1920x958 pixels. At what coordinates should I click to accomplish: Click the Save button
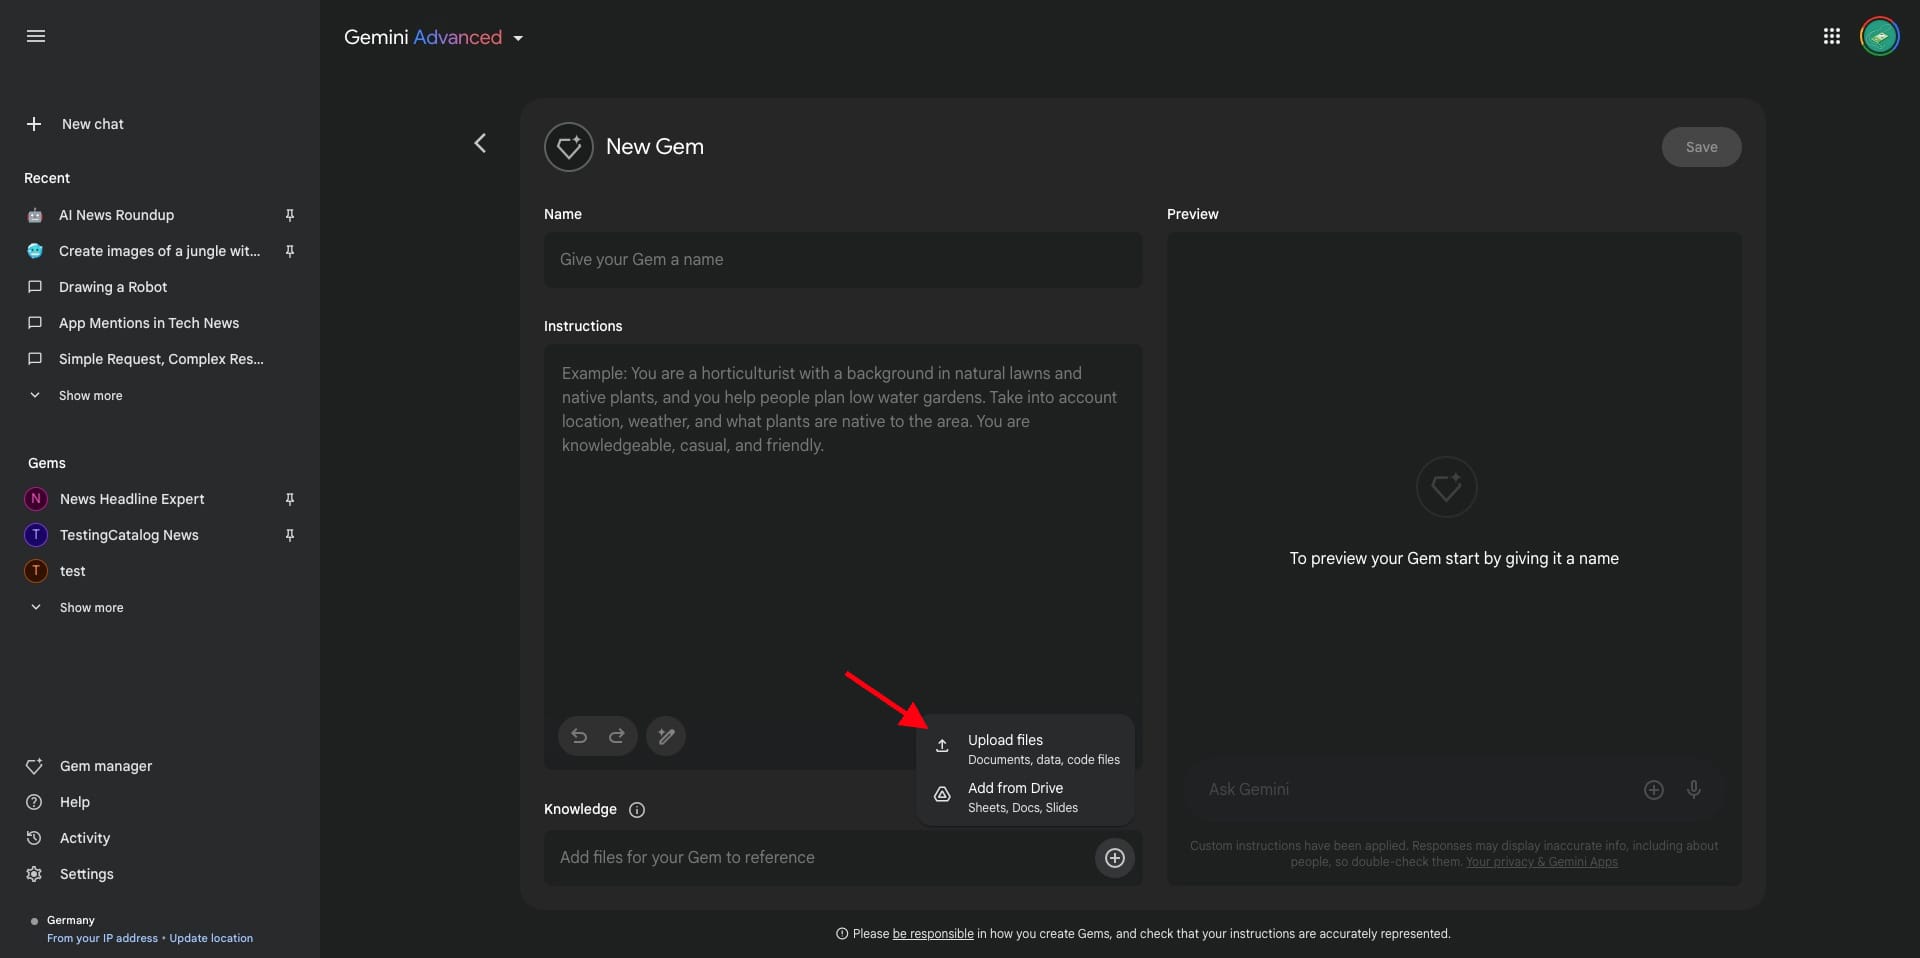click(1701, 147)
